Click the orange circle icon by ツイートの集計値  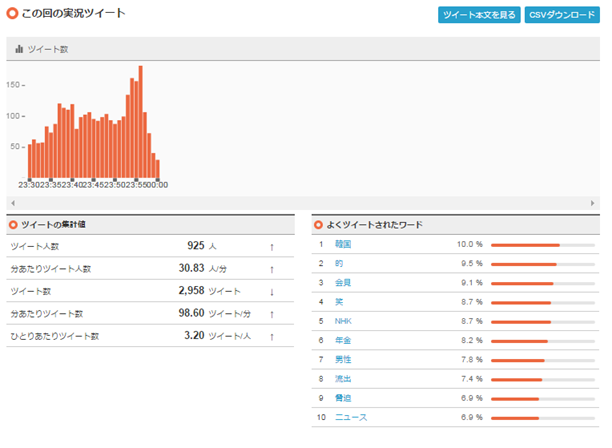click(13, 225)
